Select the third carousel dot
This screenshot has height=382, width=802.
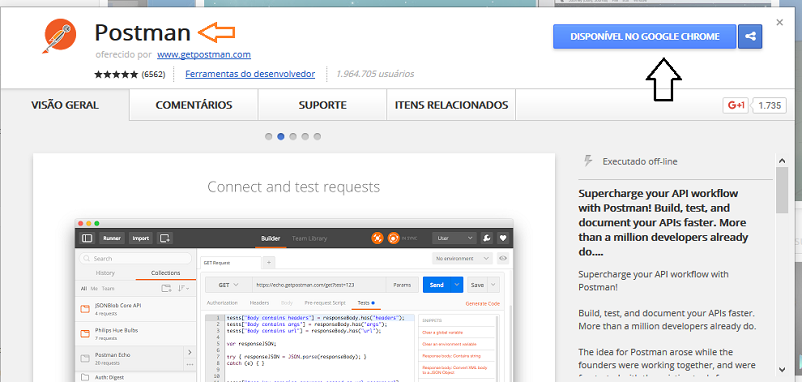[x=293, y=137]
